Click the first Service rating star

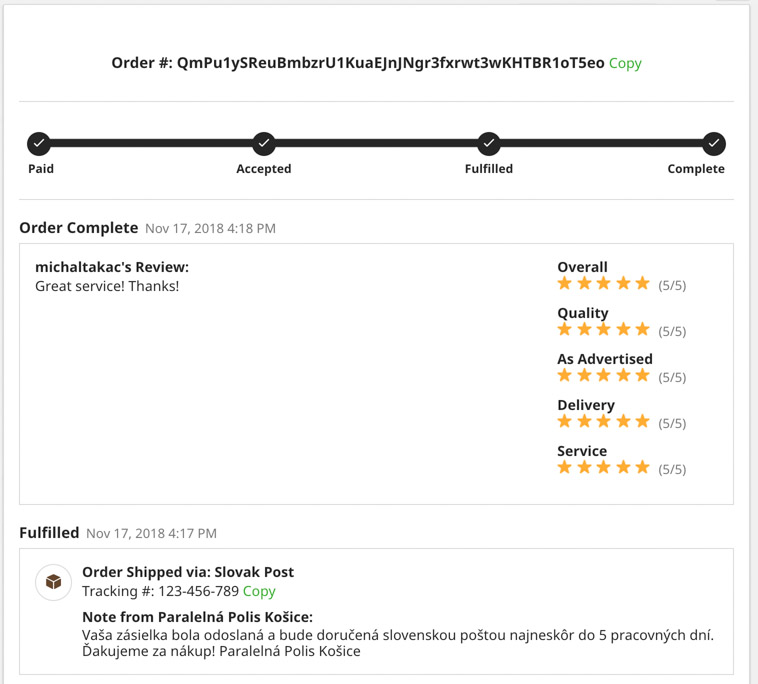(x=565, y=468)
